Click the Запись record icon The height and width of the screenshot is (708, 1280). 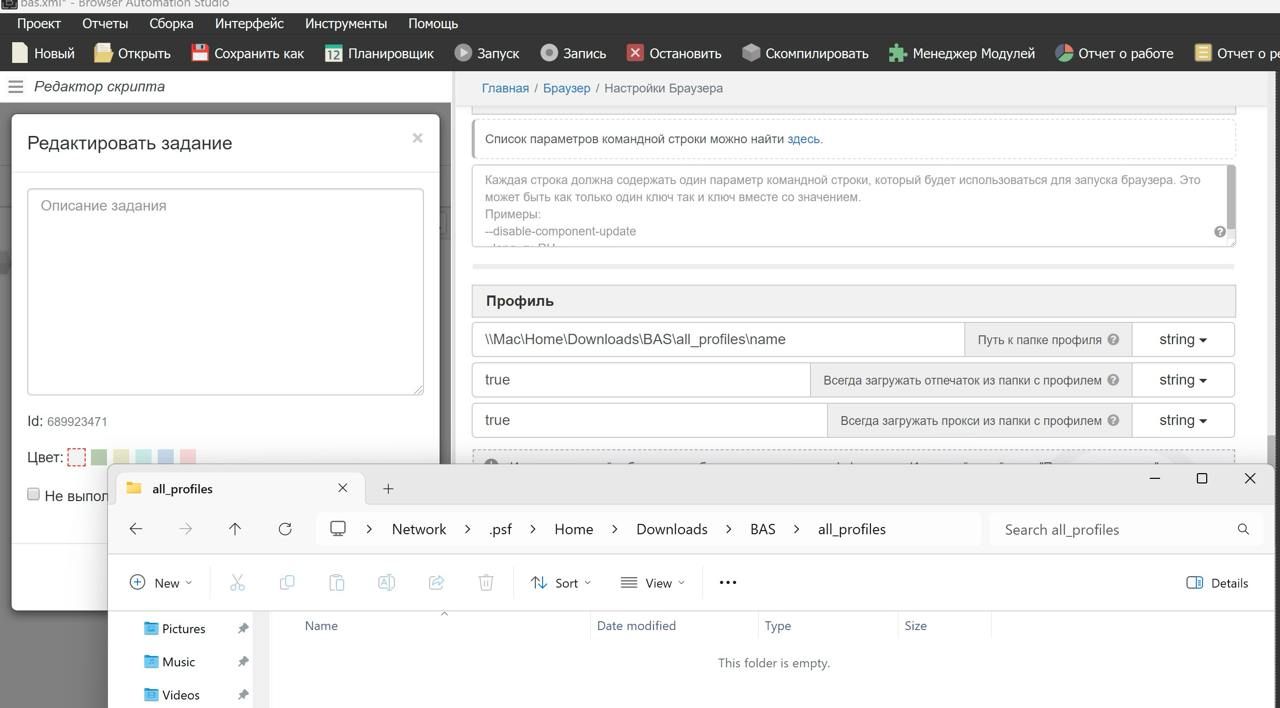pos(549,53)
